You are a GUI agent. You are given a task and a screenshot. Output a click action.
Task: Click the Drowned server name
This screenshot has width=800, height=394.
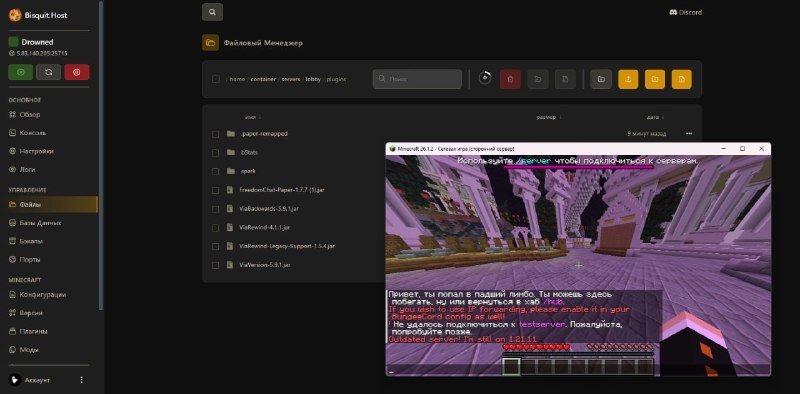[37, 42]
